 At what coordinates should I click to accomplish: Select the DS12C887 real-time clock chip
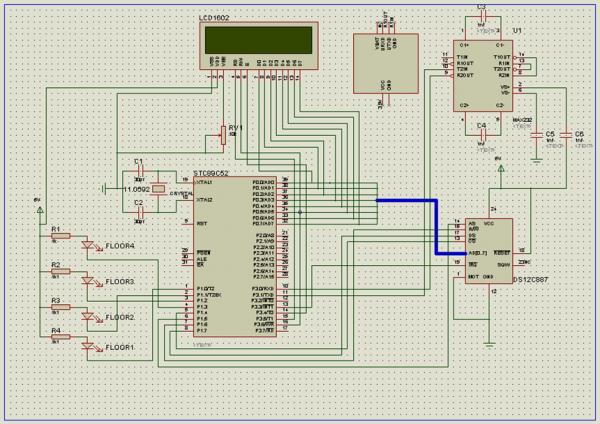488,250
